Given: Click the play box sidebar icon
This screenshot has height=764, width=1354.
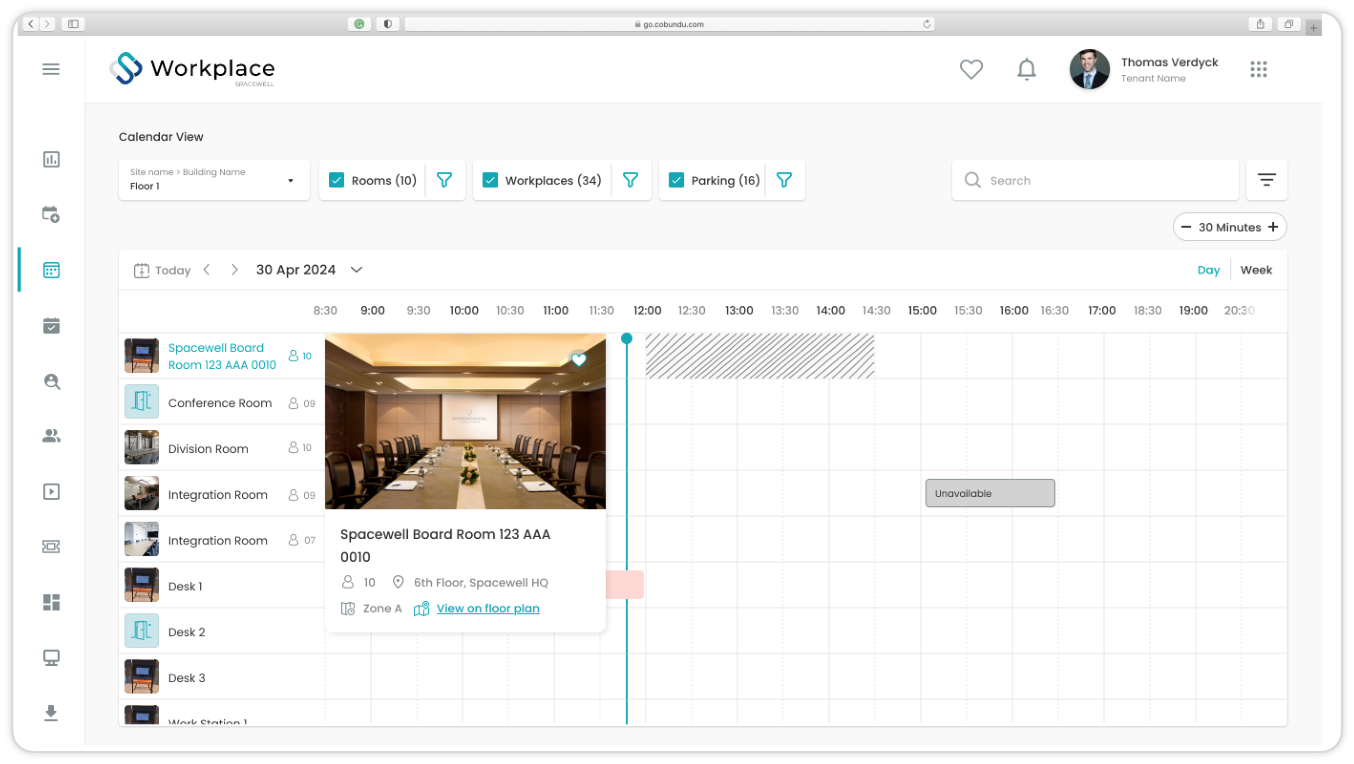Looking at the screenshot, I should click(52, 492).
